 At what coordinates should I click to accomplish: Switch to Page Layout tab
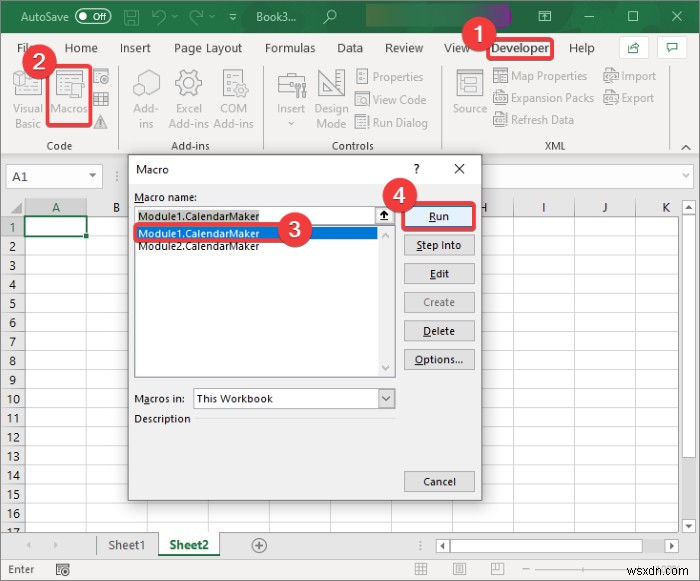(208, 48)
